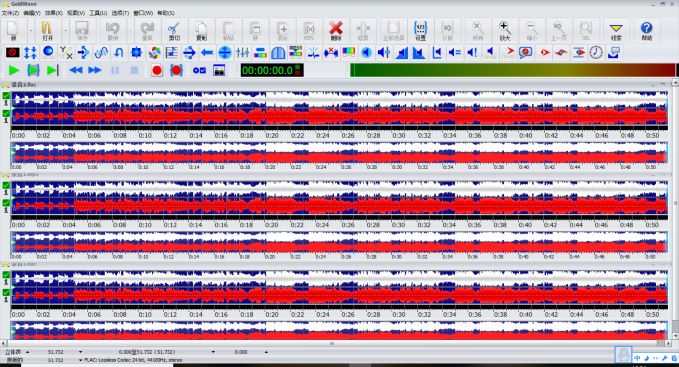The height and width of the screenshot is (367, 679).
Task: Expand the small dropdown arrow next to Open
Action: (65, 31)
